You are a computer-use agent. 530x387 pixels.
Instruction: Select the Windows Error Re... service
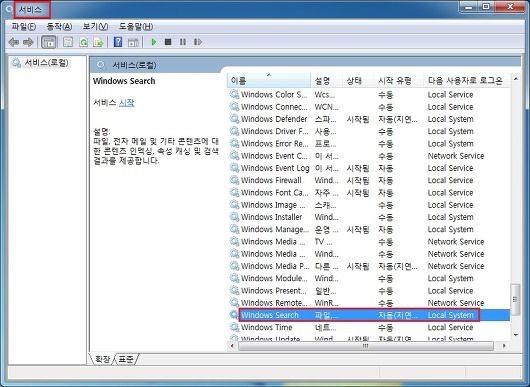(x=274, y=144)
